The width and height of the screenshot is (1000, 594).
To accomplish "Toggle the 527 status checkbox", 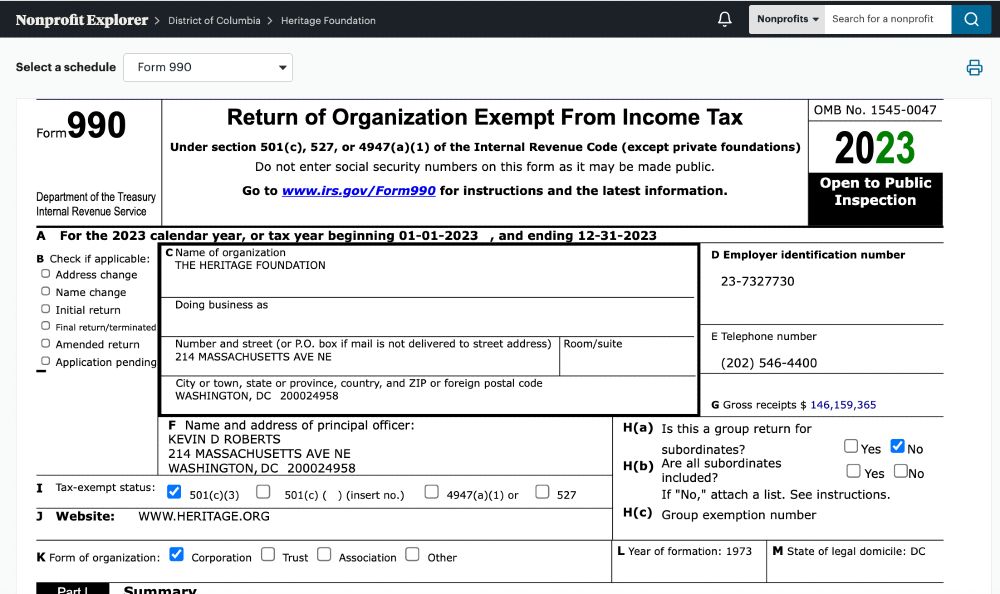I will [x=542, y=492].
